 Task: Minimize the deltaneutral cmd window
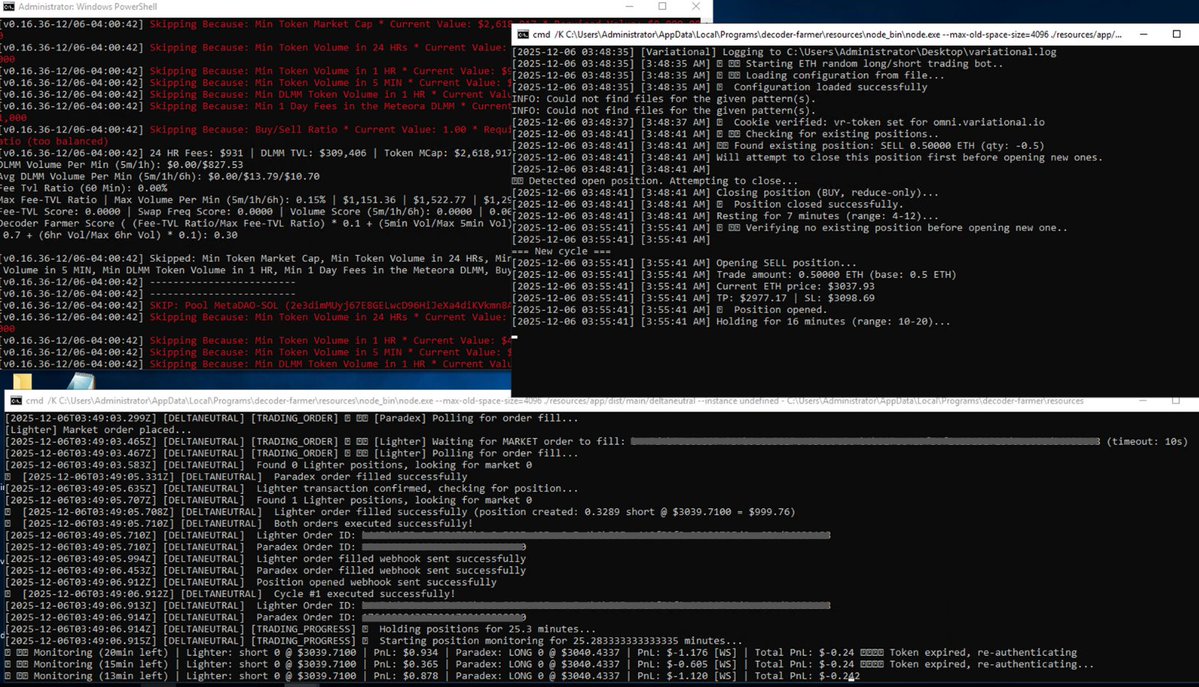(1142, 400)
